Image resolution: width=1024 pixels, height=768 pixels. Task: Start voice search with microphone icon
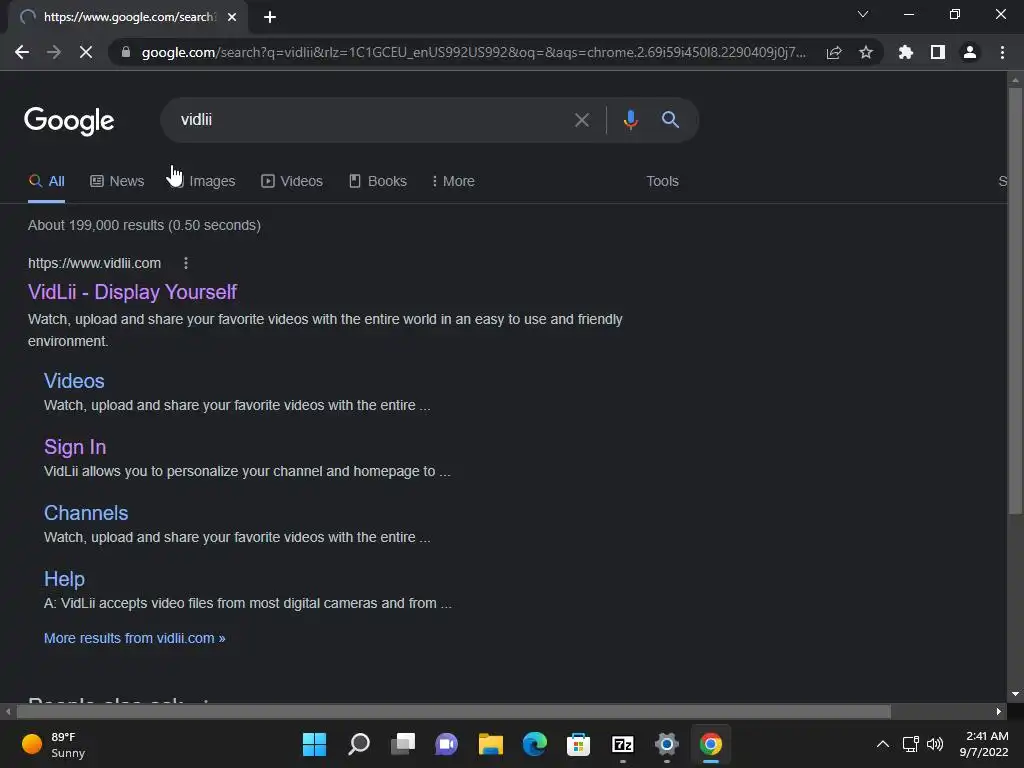pyautogui.click(x=630, y=120)
